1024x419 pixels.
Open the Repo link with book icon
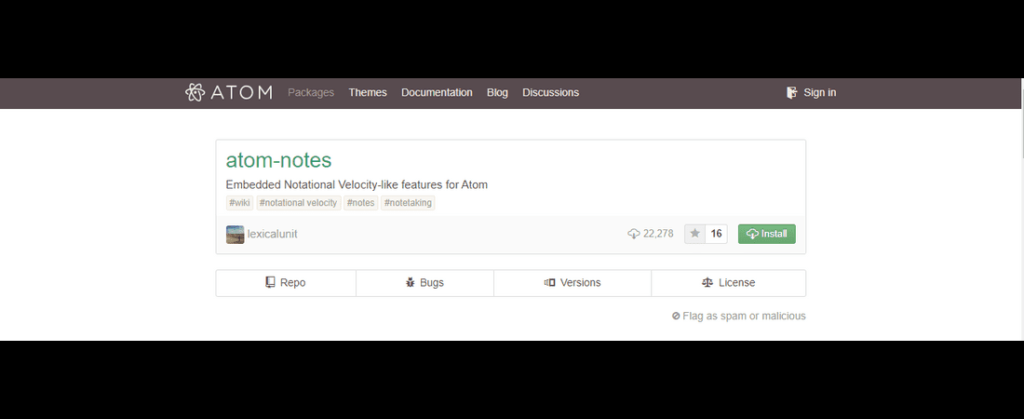286,283
